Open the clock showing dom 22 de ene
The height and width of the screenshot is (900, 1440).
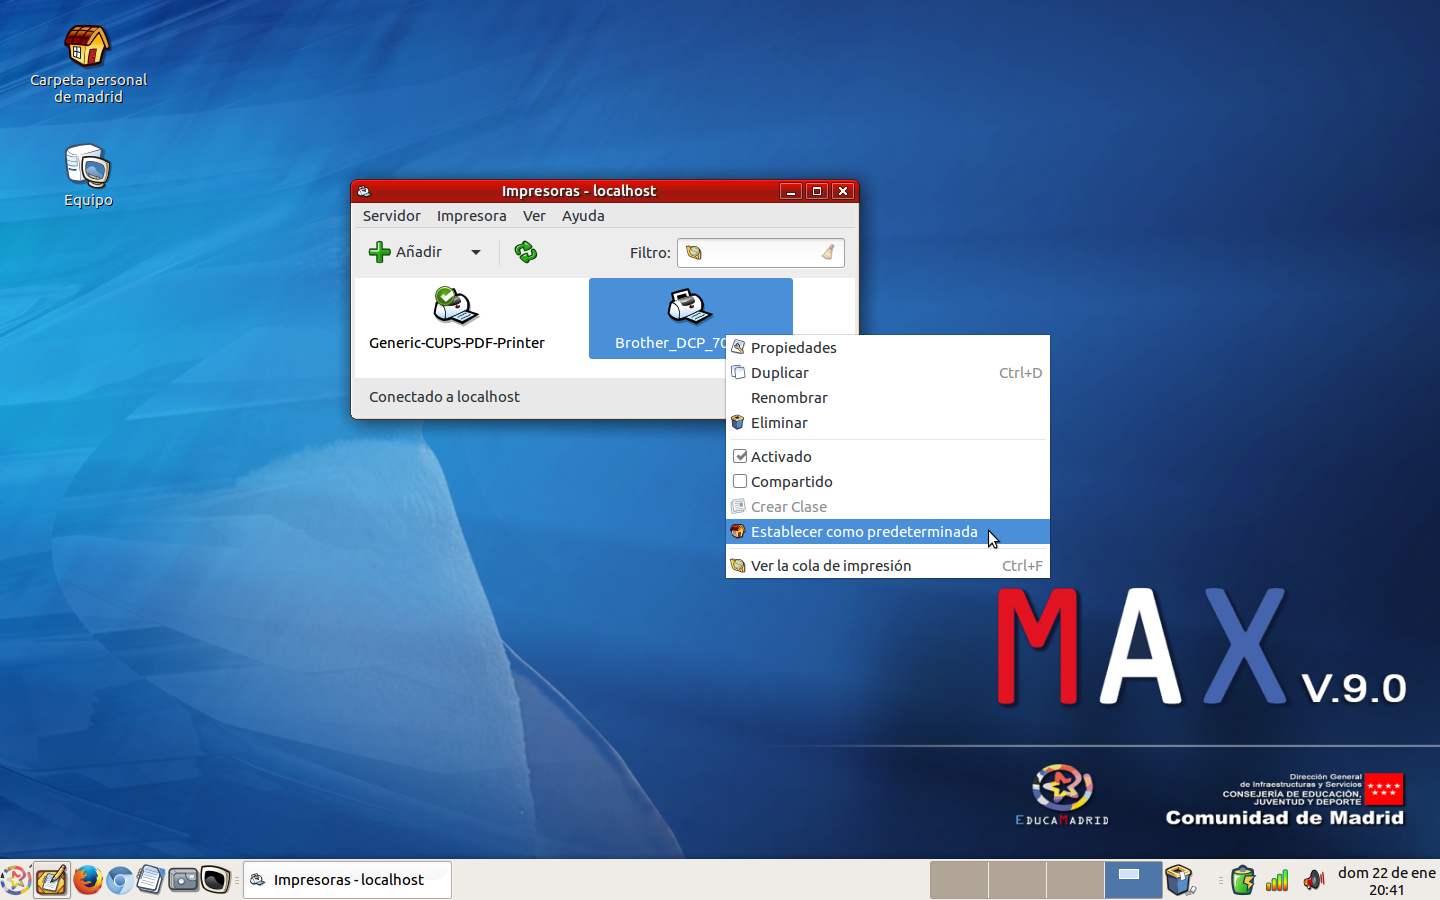pyautogui.click(x=1386, y=880)
